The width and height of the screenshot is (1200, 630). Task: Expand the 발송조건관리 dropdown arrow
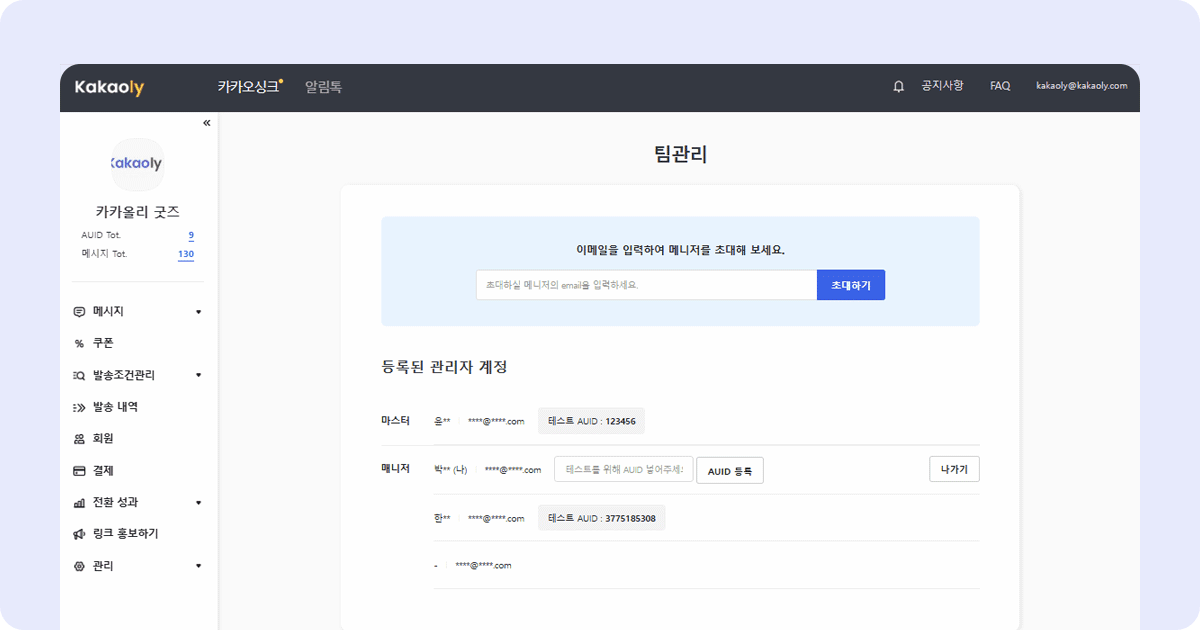point(198,376)
